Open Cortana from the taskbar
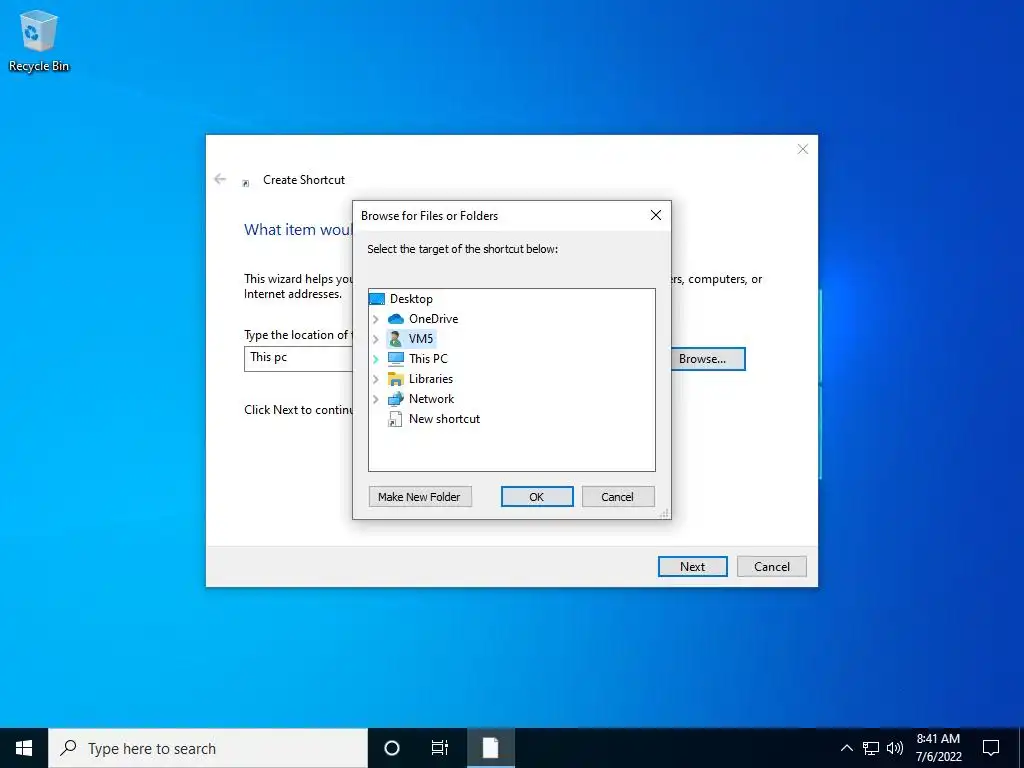Image resolution: width=1024 pixels, height=768 pixels. (x=392, y=748)
